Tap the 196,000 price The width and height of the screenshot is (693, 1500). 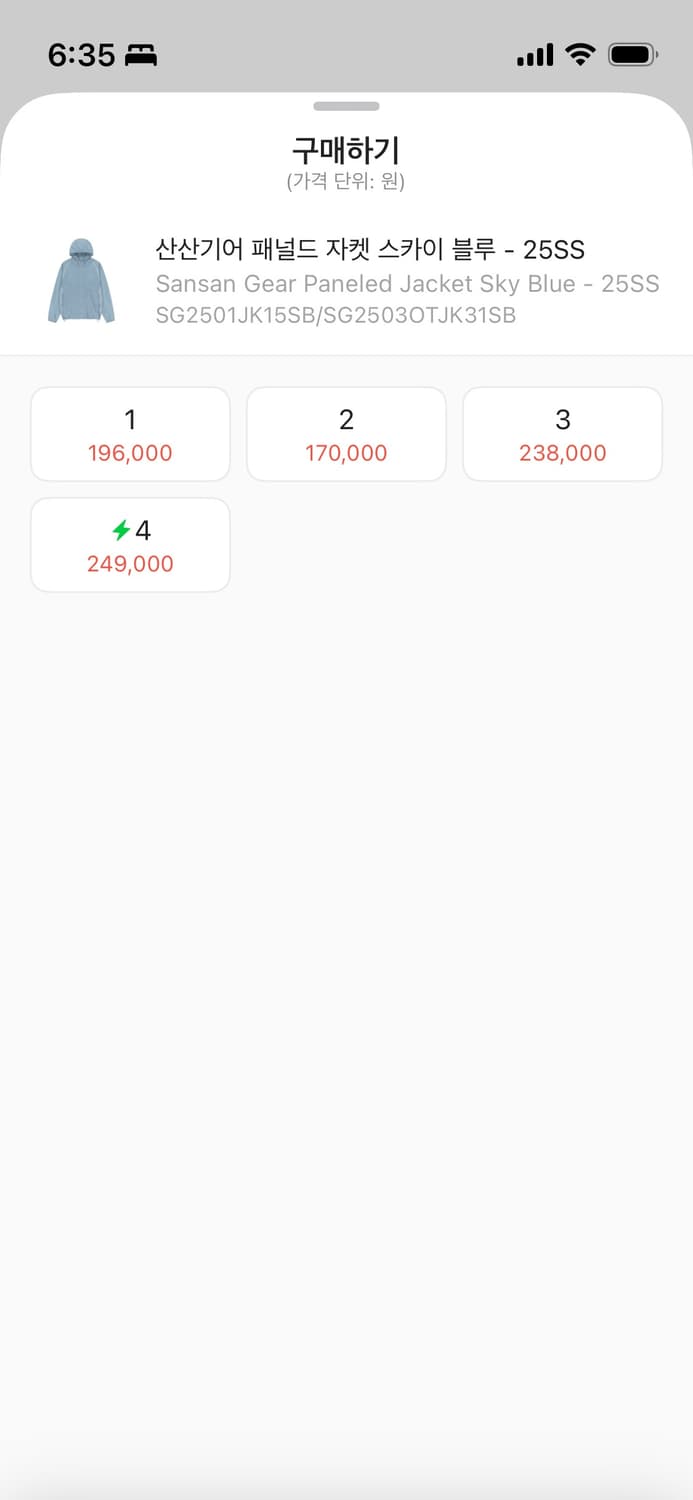pos(130,453)
